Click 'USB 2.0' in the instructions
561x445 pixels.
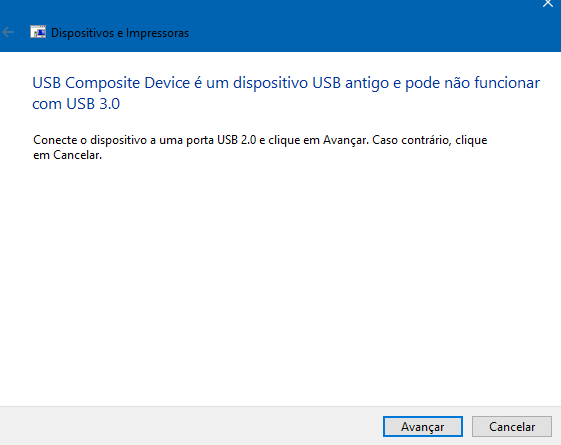[236, 140]
